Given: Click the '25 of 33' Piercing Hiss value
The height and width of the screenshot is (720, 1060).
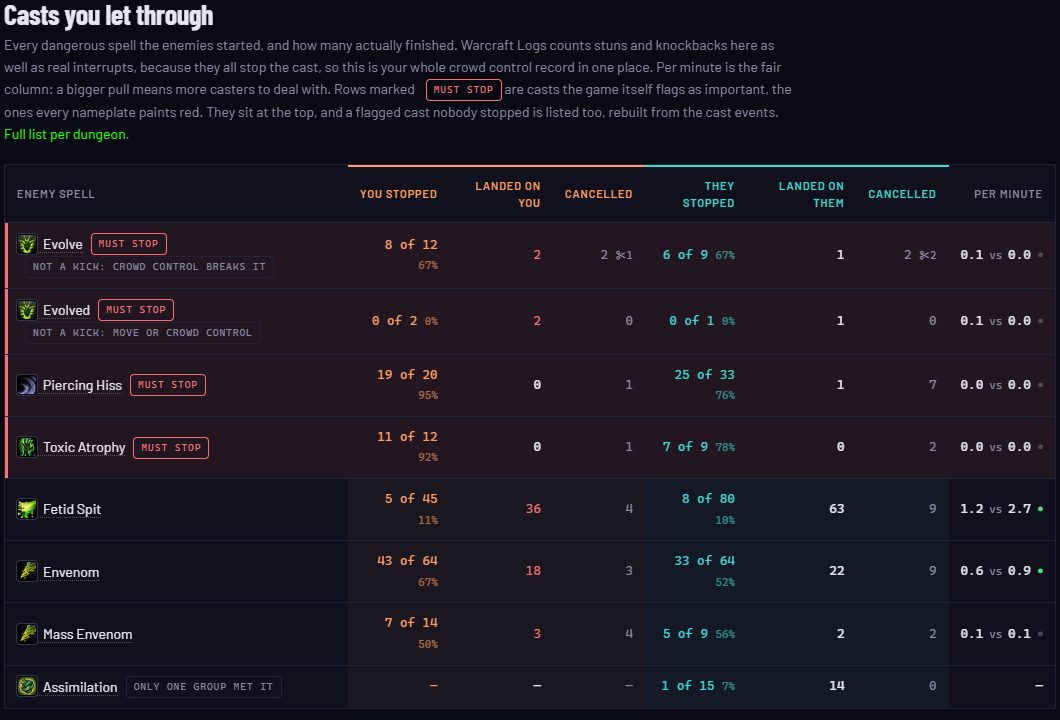Looking at the screenshot, I should pyautogui.click(x=704, y=375).
